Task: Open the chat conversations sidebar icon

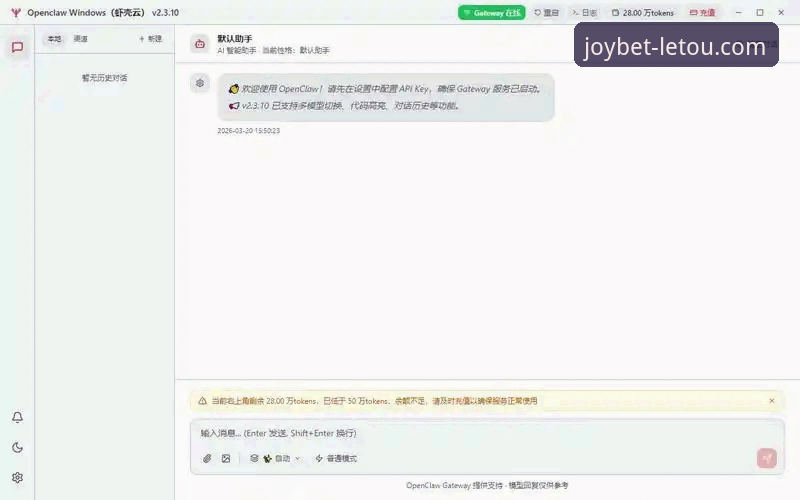Action: 17,47
